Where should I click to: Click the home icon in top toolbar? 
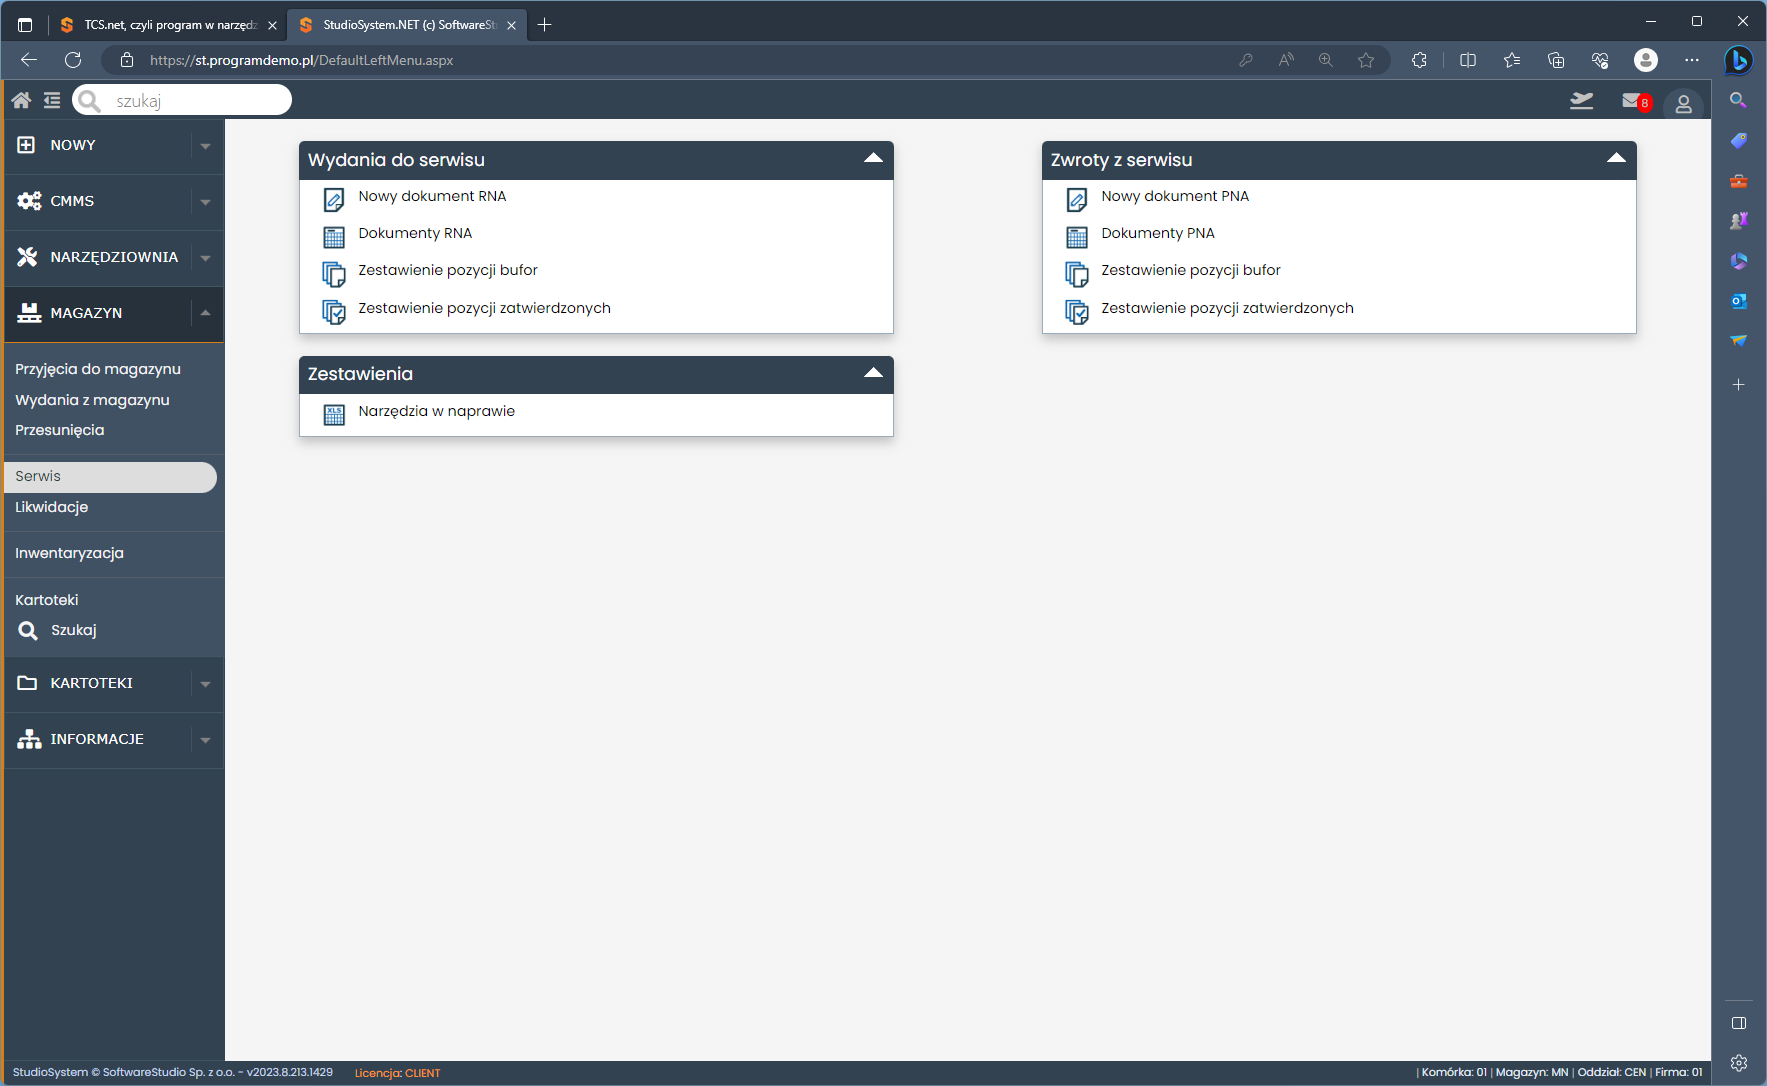(x=21, y=100)
